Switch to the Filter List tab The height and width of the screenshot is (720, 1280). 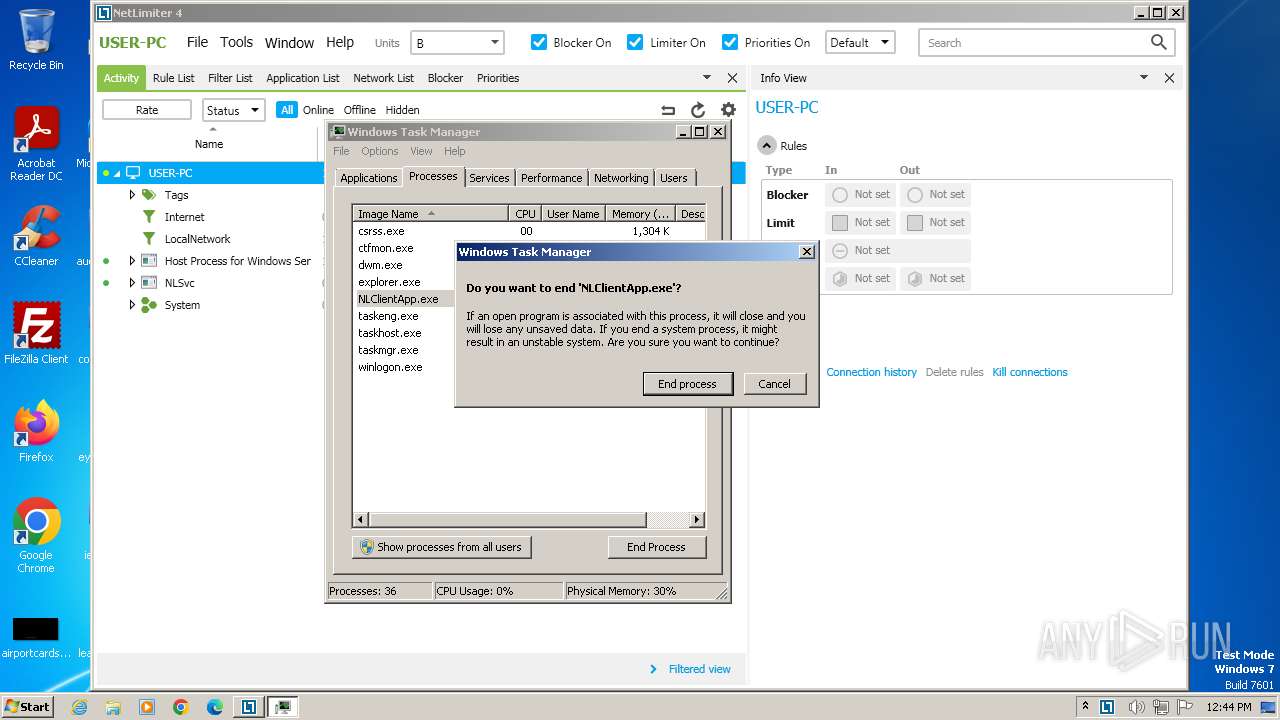230,78
